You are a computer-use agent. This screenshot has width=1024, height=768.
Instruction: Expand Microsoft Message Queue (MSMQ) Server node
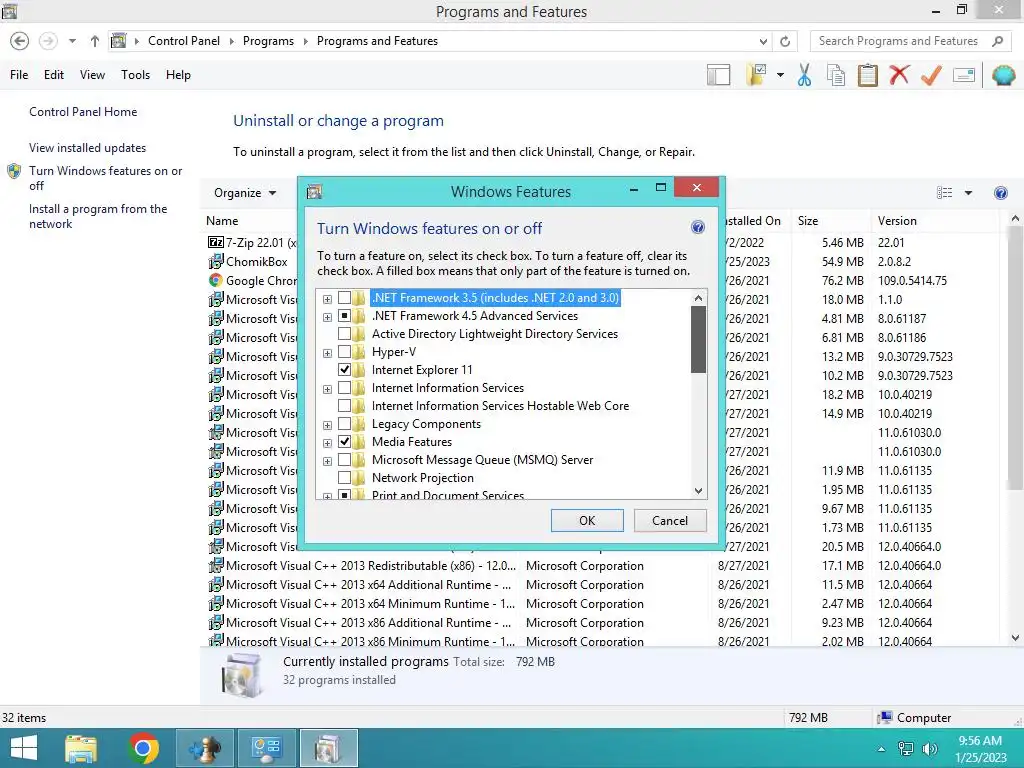[327, 461]
